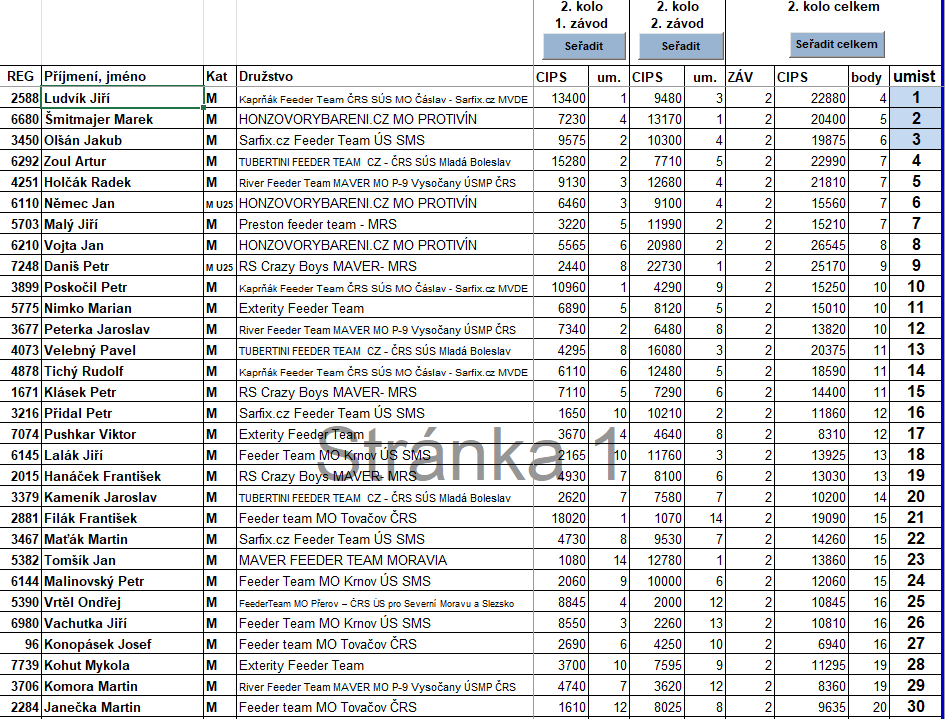Select the body column header
Screen dimensions: 945x719
pyautogui.click(x=868, y=77)
